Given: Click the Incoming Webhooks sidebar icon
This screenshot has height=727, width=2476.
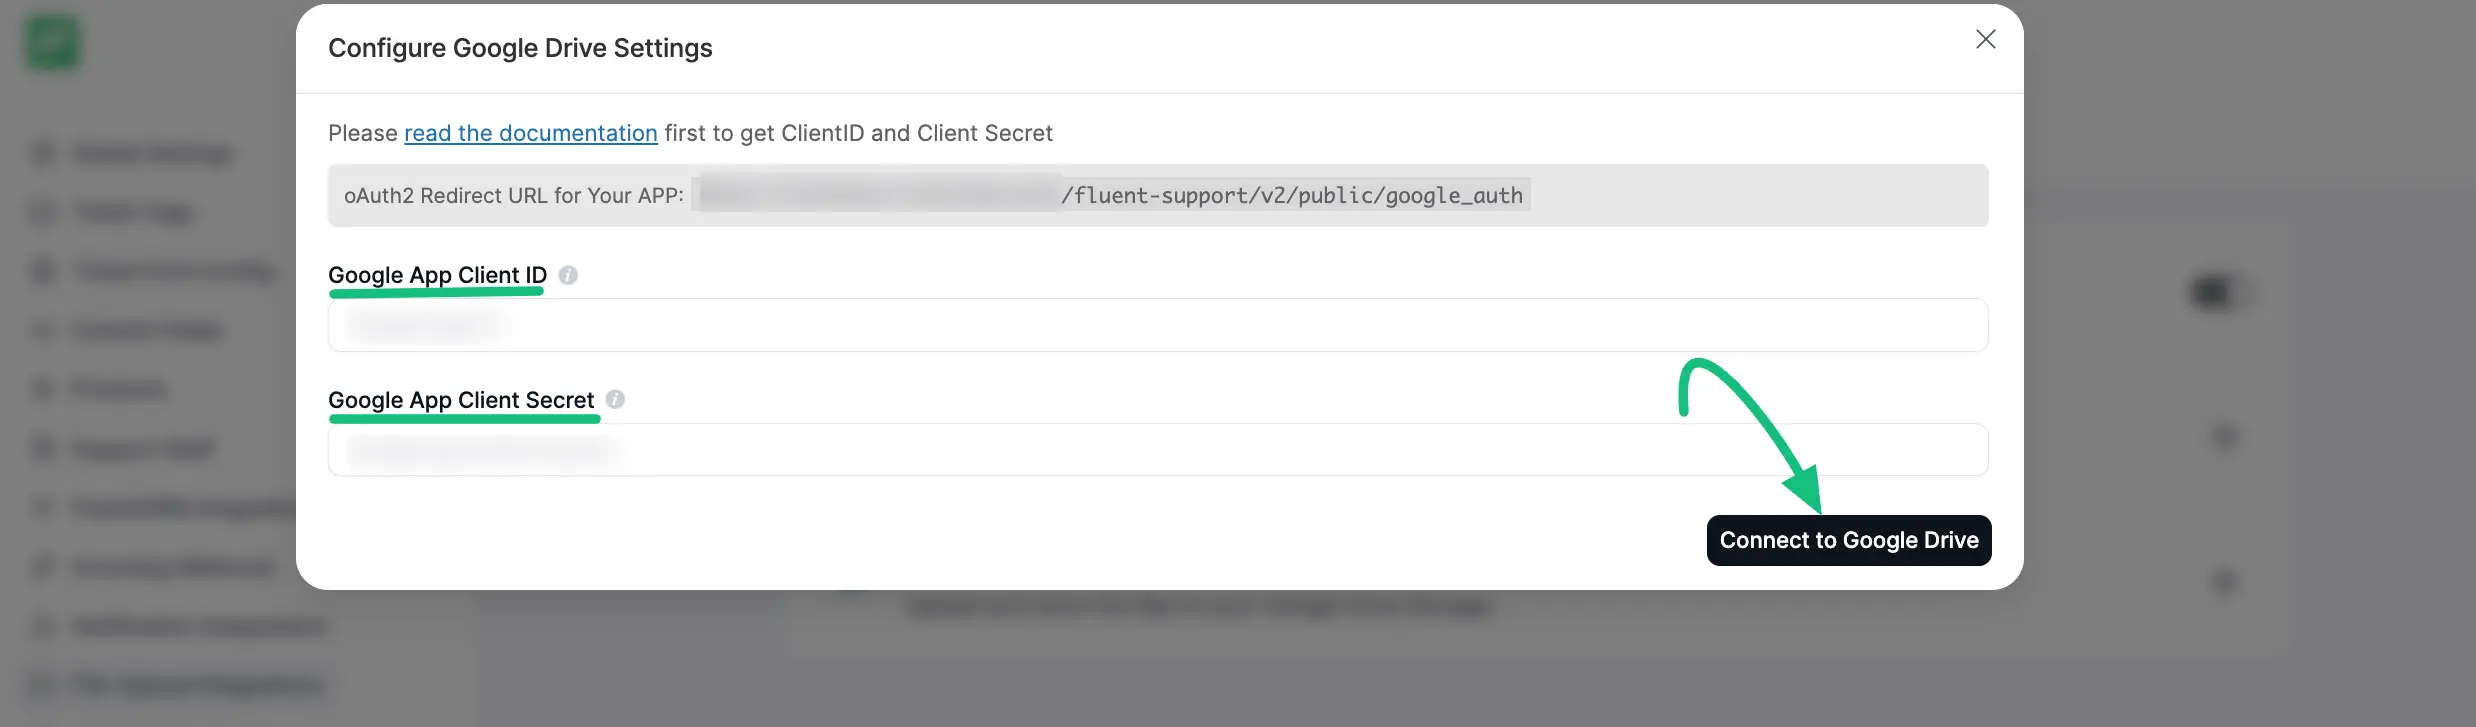Looking at the screenshot, I should pyautogui.click(x=40, y=566).
